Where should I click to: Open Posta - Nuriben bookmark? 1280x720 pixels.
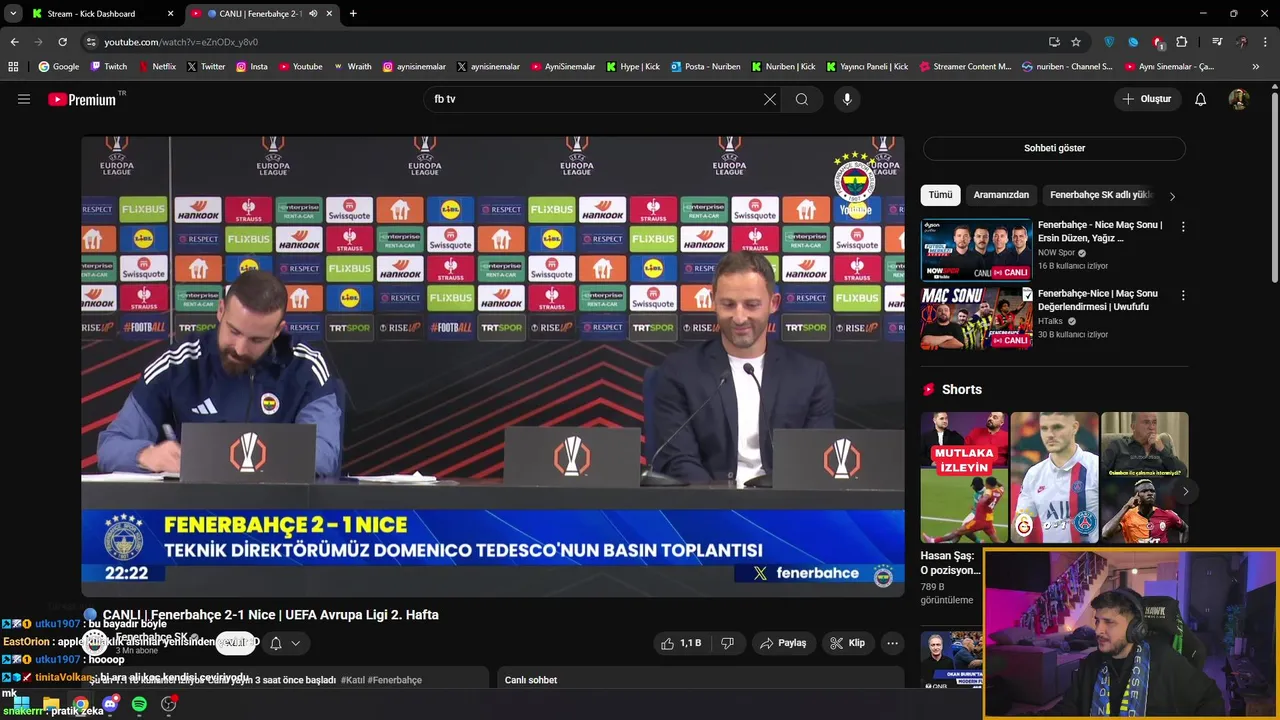tap(705, 67)
